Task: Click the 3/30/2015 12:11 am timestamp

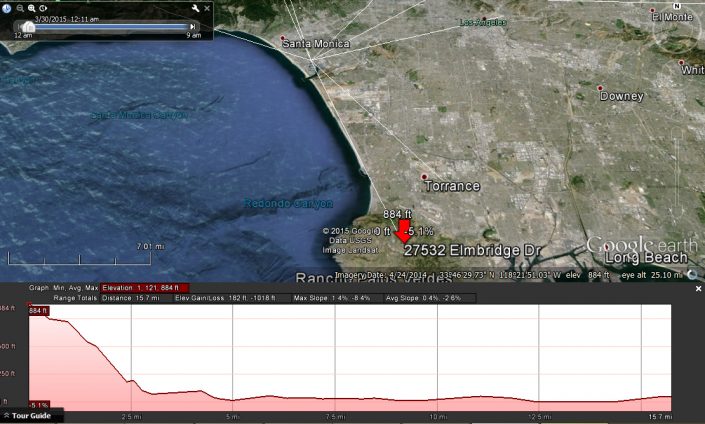Action: click(x=67, y=19)
